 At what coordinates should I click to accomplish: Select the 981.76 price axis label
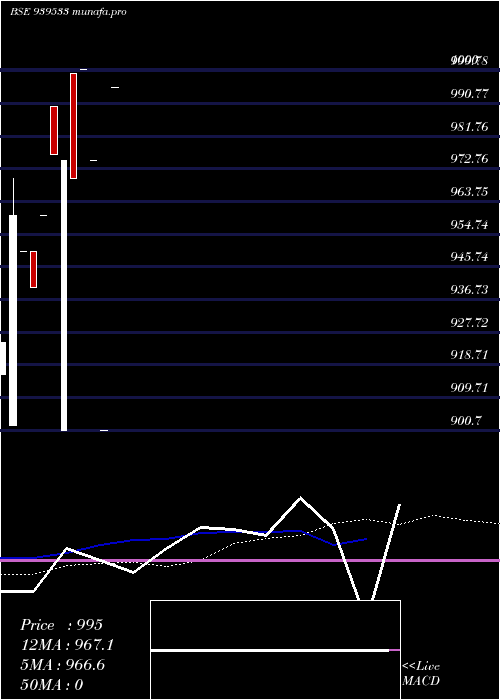click(469, 127)
